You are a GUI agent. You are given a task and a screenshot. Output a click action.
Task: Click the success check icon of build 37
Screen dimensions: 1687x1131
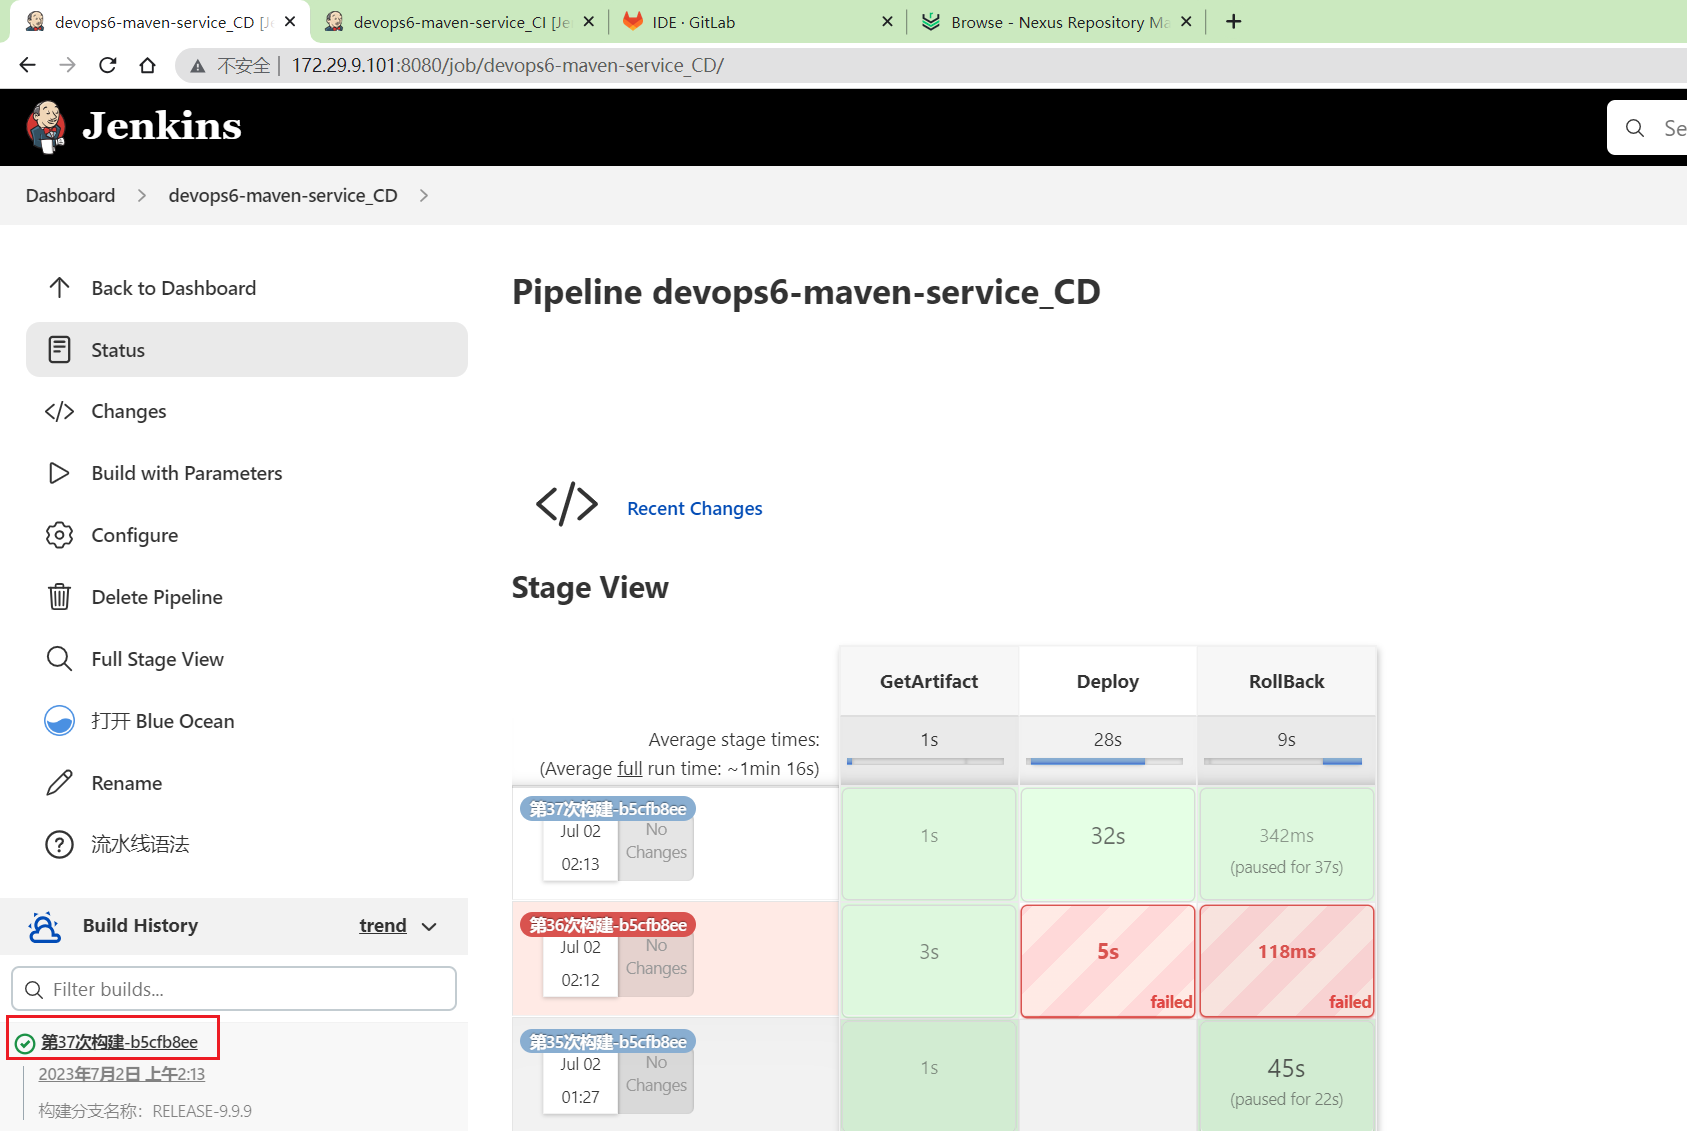pyautogui.click(x=25, y=1044)
